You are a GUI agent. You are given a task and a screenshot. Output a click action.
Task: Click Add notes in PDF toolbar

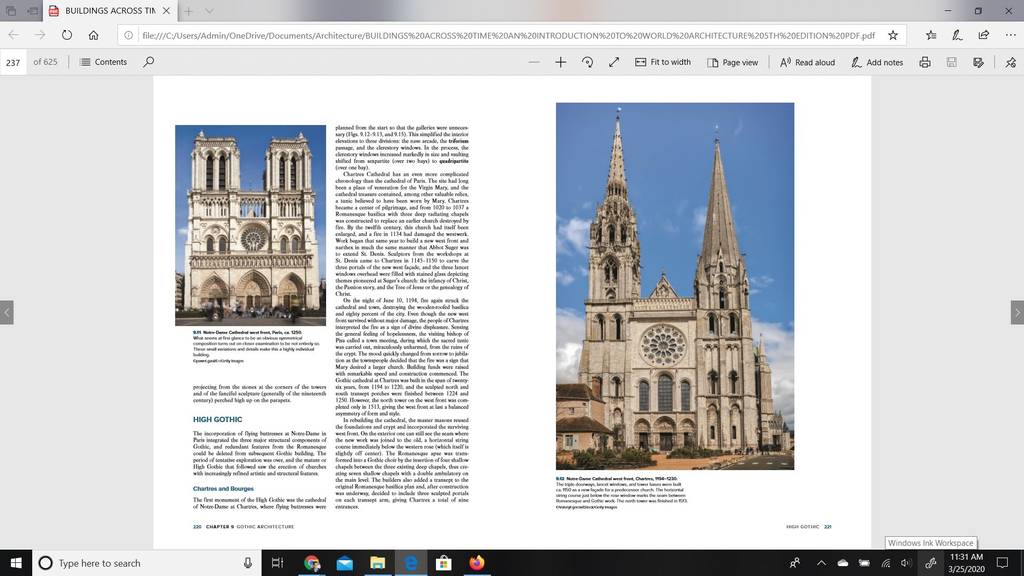point(877,62)
